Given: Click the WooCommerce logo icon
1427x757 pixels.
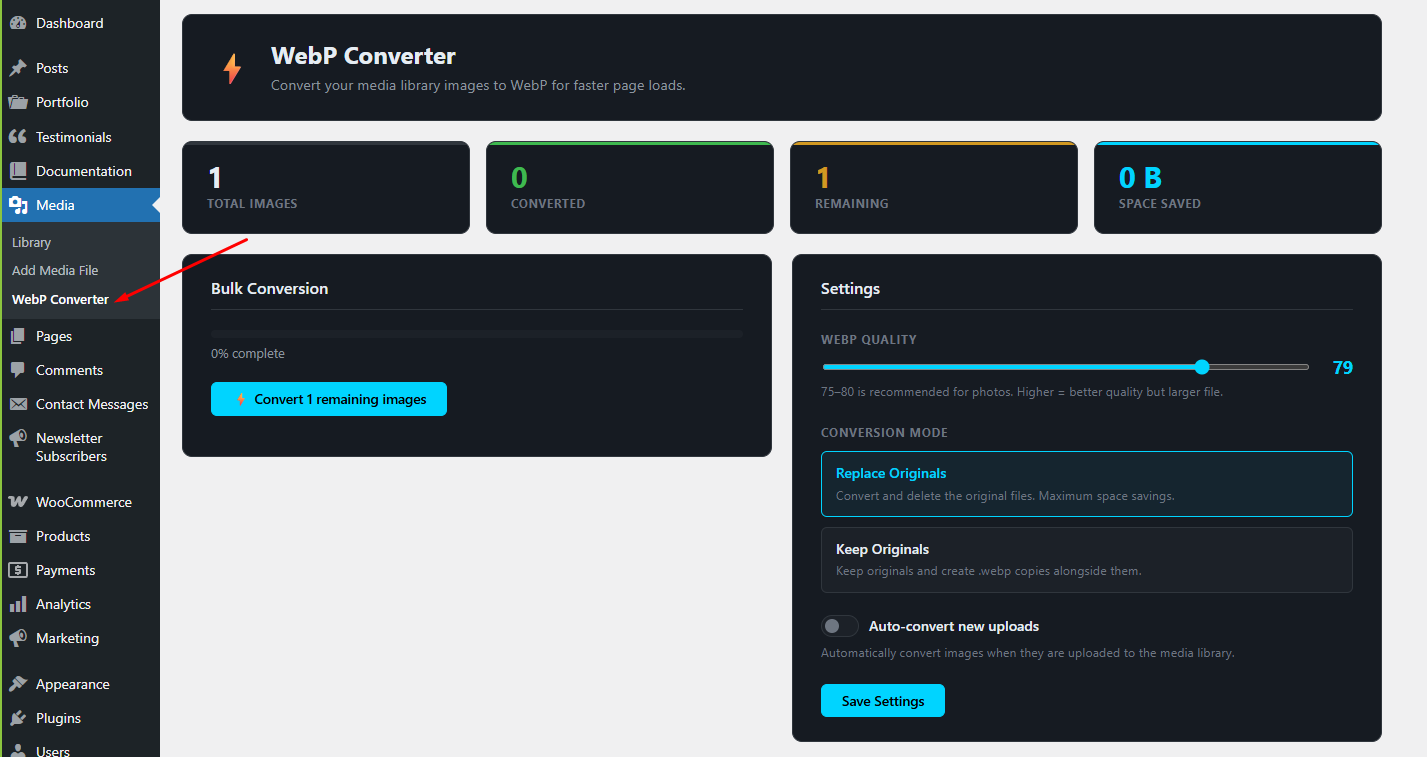Looking at the screenshot, I should point(18,502).
